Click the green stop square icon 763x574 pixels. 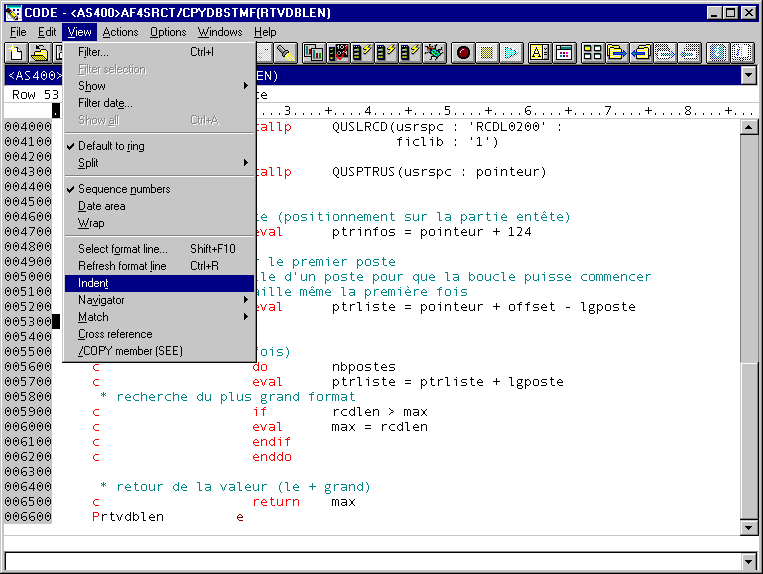[x=487, y=53]
